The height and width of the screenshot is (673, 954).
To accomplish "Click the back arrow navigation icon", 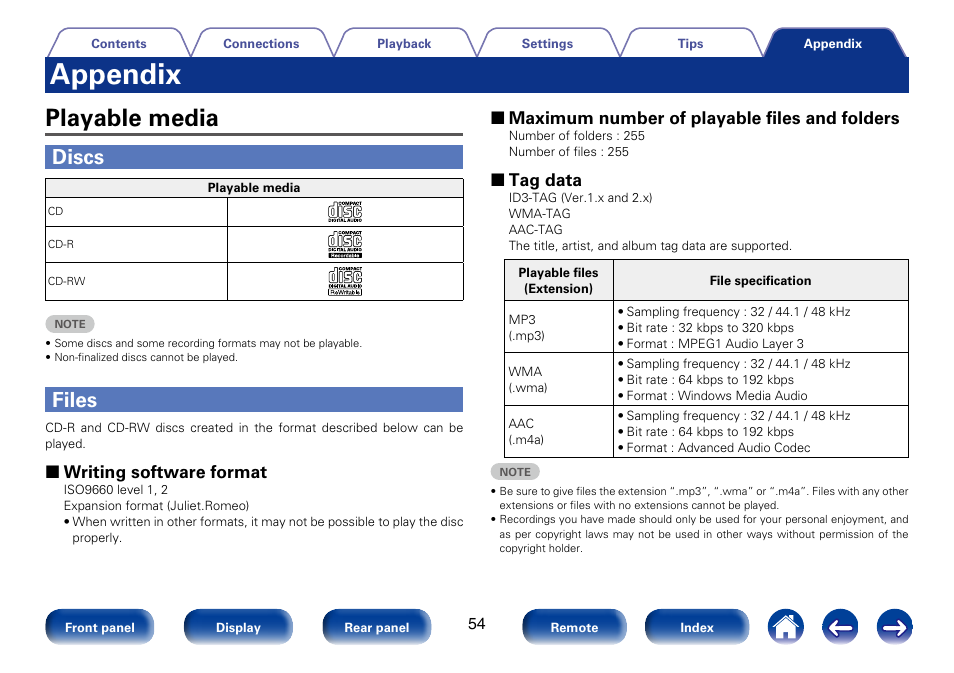I will click(x=840, y=627).
